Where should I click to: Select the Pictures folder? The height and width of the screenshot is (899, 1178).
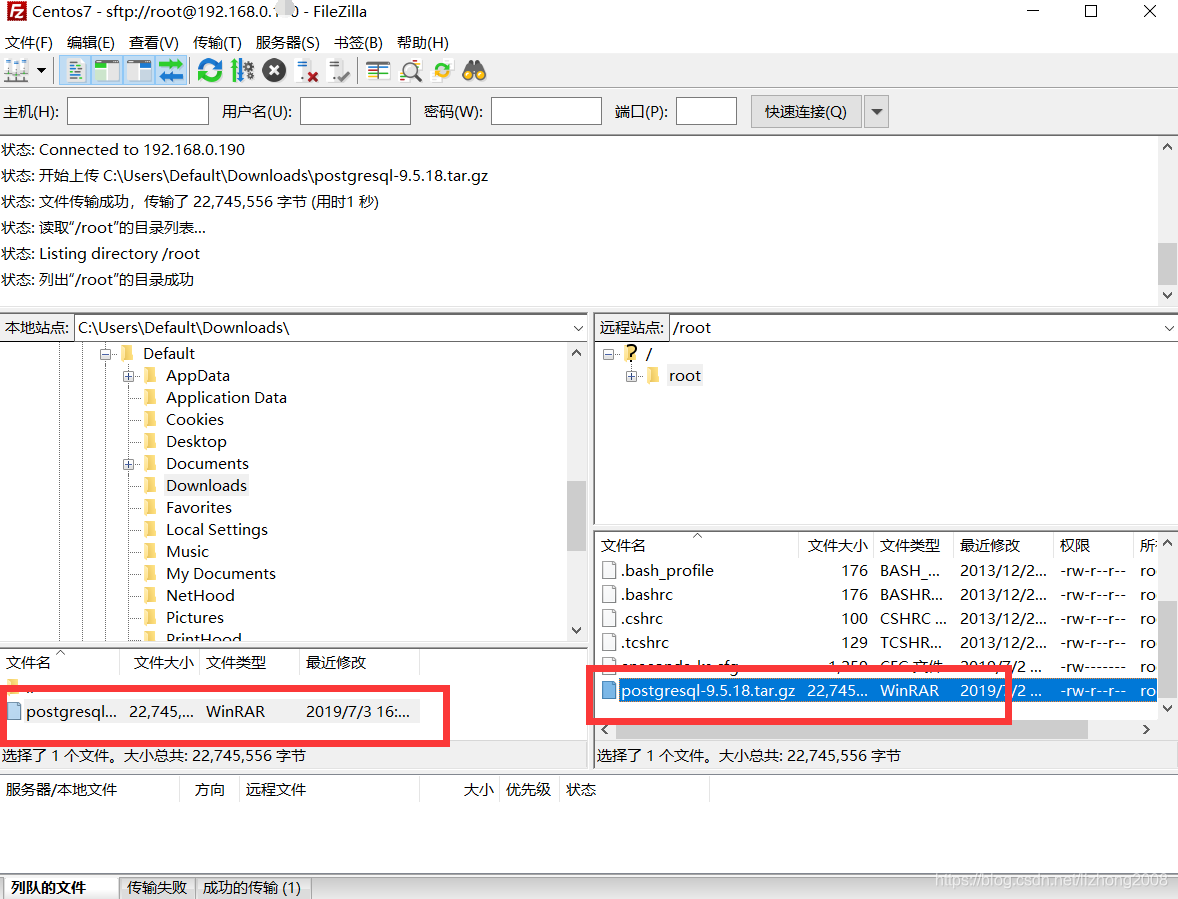(x=195, y=617)
